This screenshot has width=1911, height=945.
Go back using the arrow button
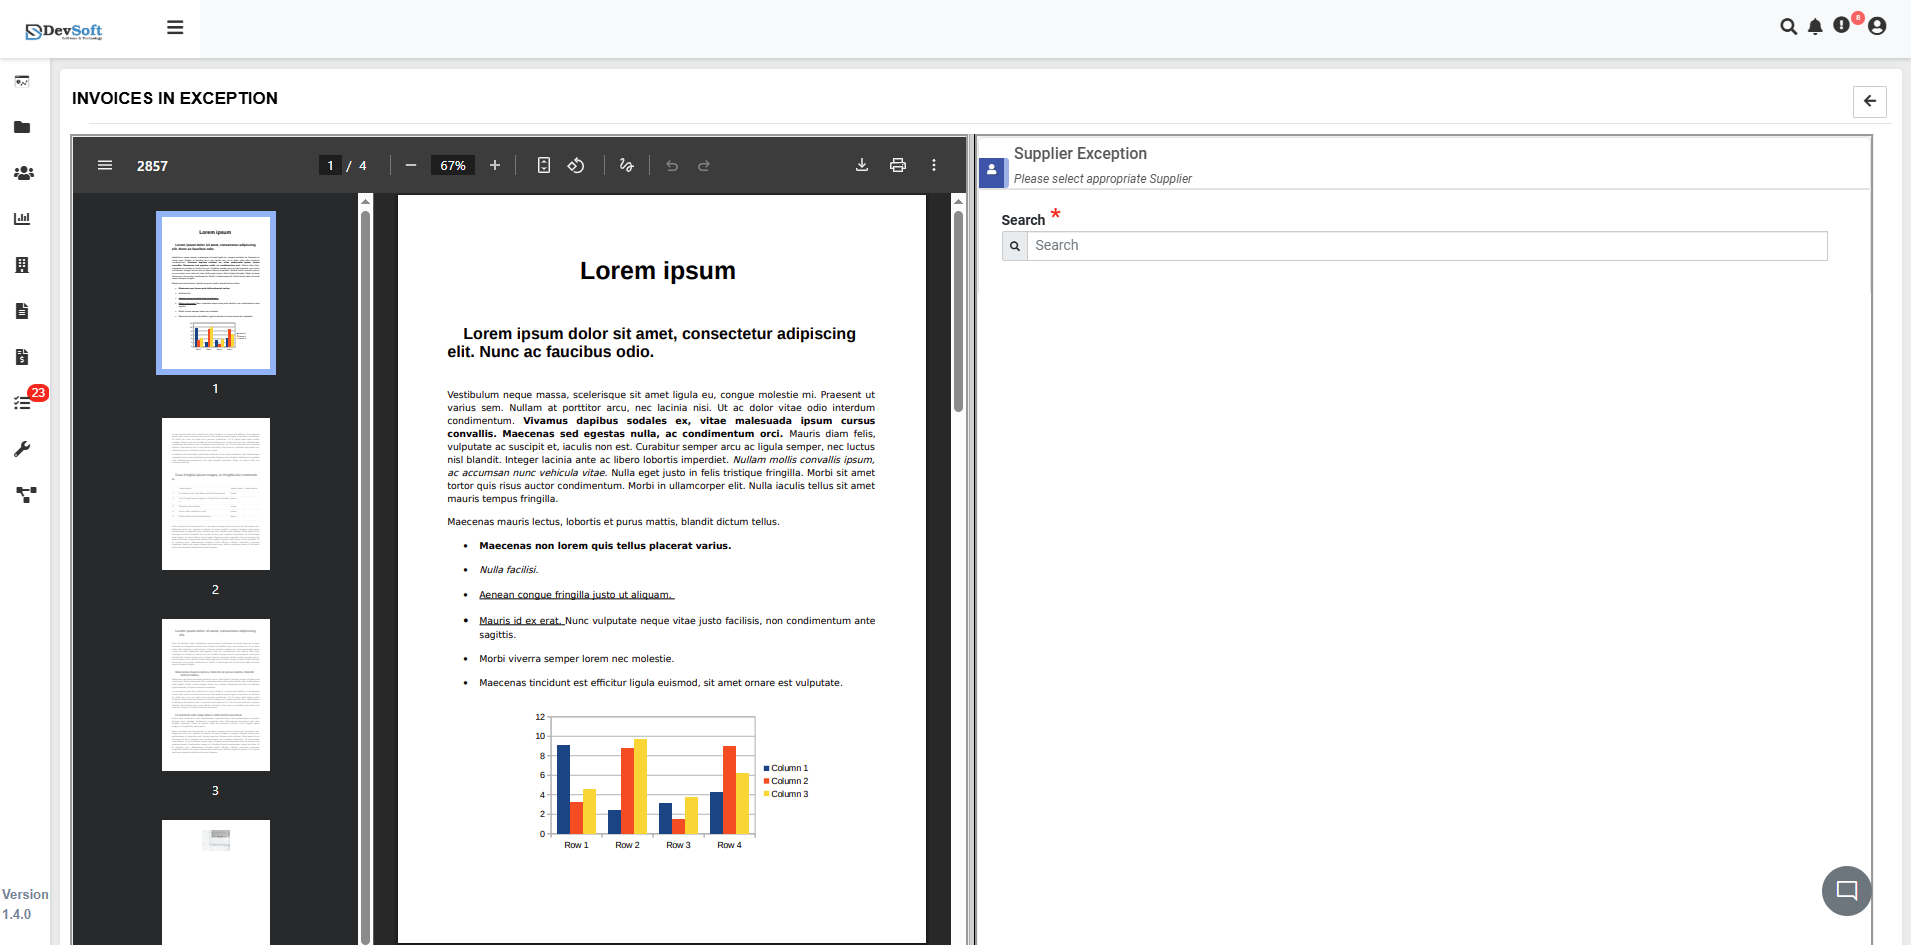(1869, 101)
